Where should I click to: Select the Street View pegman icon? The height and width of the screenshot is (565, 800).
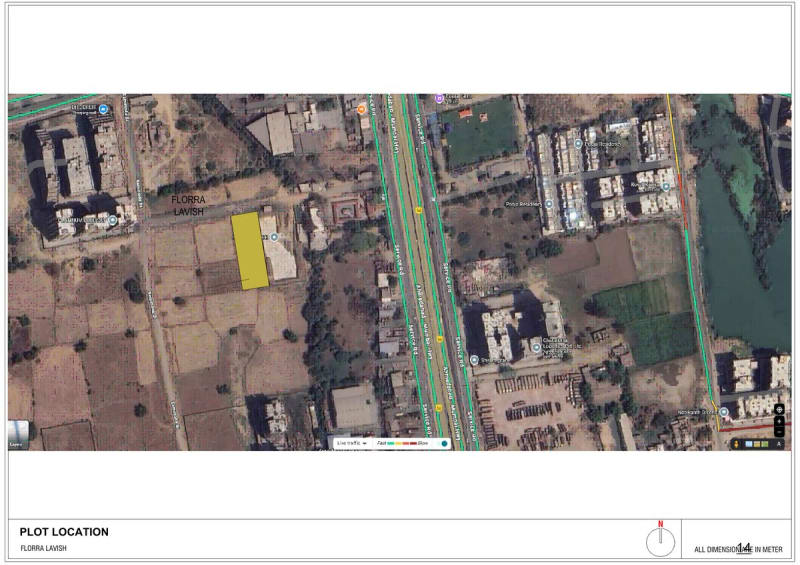click(736, 444)
